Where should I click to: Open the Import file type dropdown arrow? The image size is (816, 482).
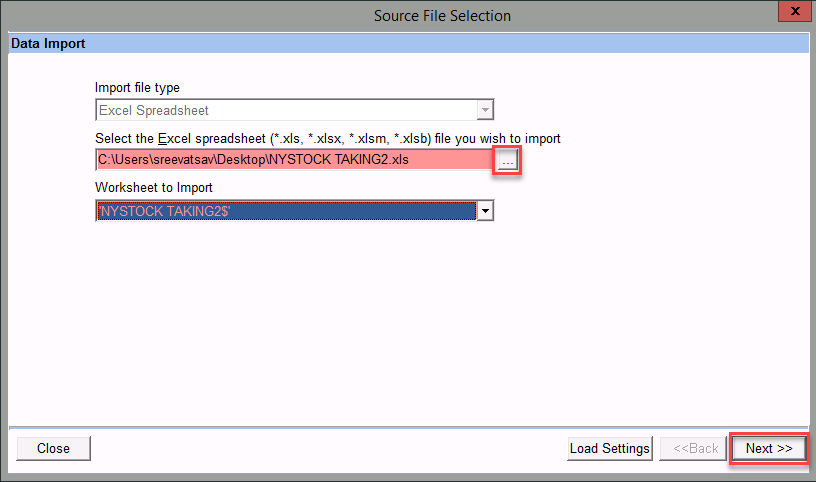coord(485,110)
